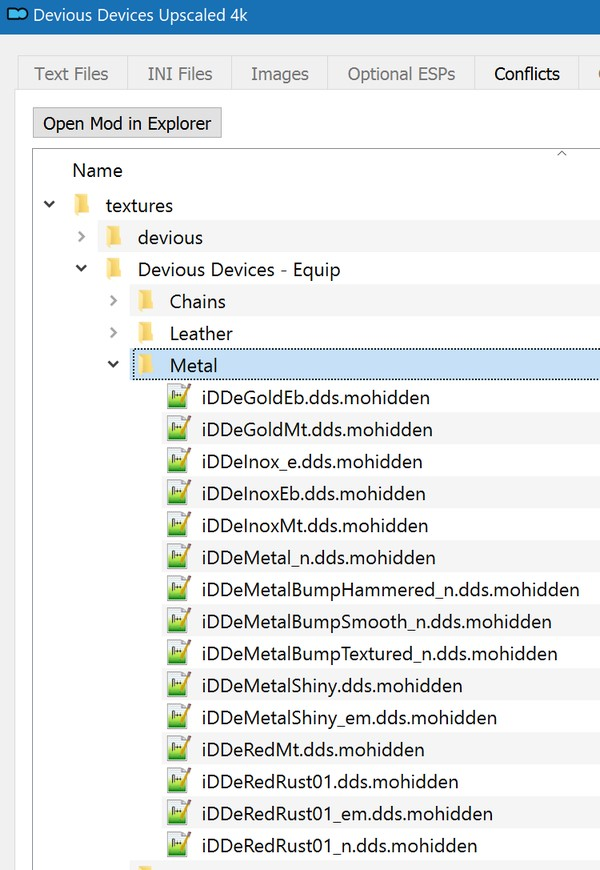
Task: Collapse the Devious Devices - Equip folder
Action: 81,270
